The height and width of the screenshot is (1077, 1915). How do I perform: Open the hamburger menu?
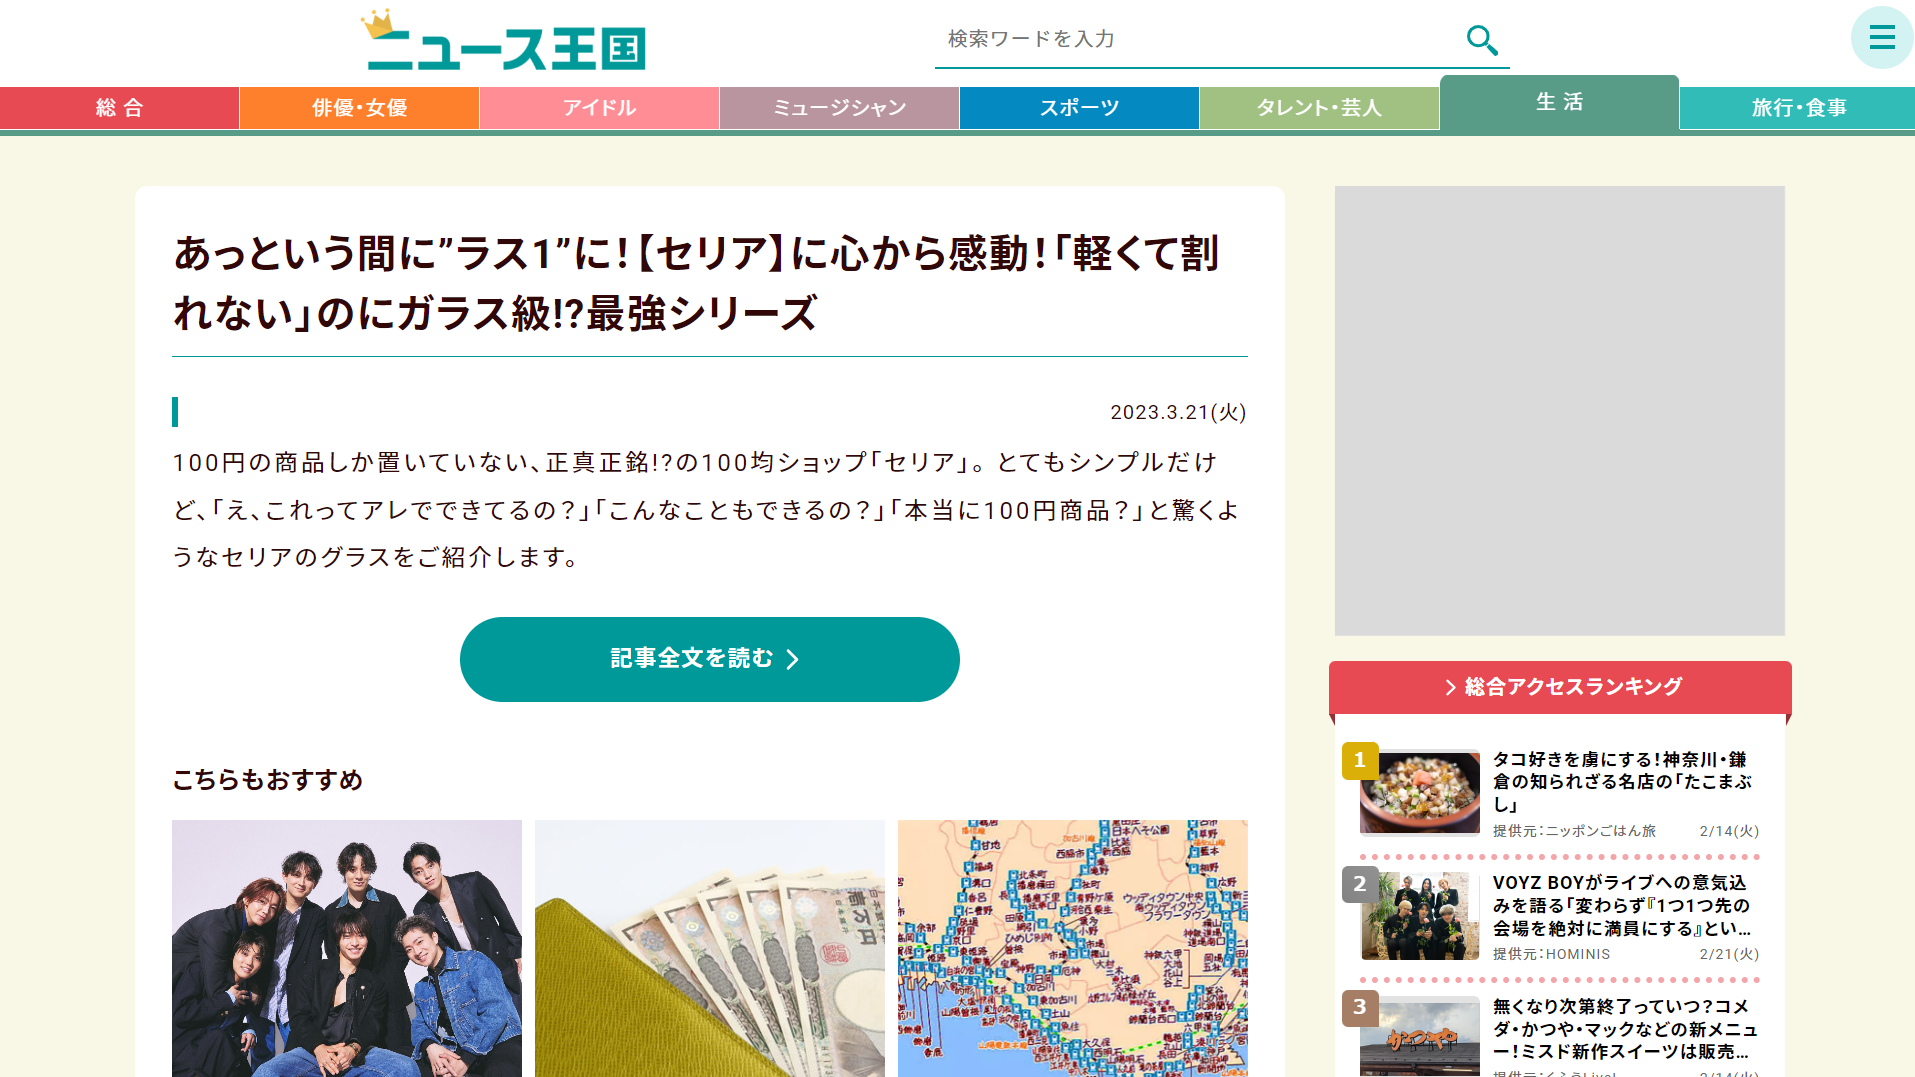1882,38
